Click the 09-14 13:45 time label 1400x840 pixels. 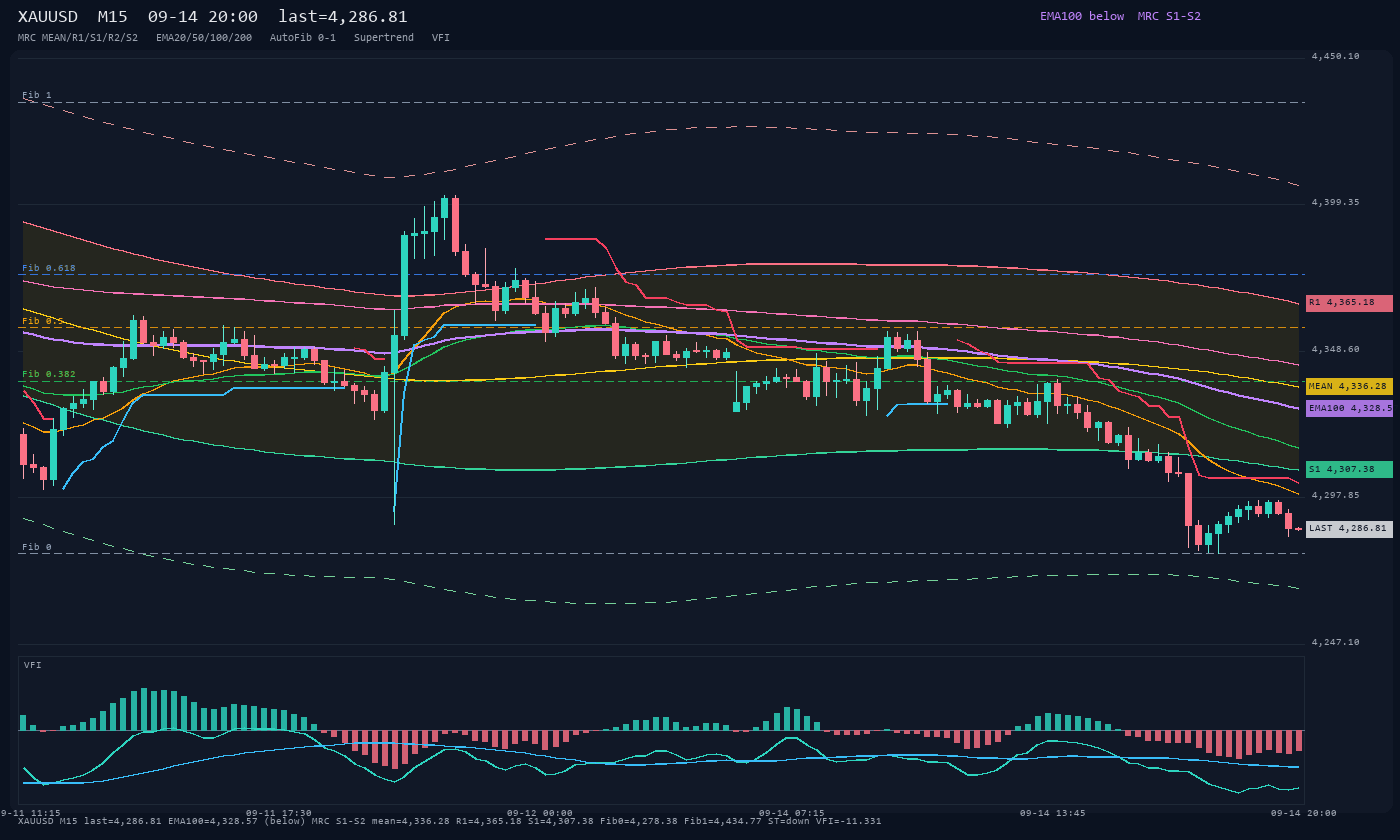(1052, 813)
